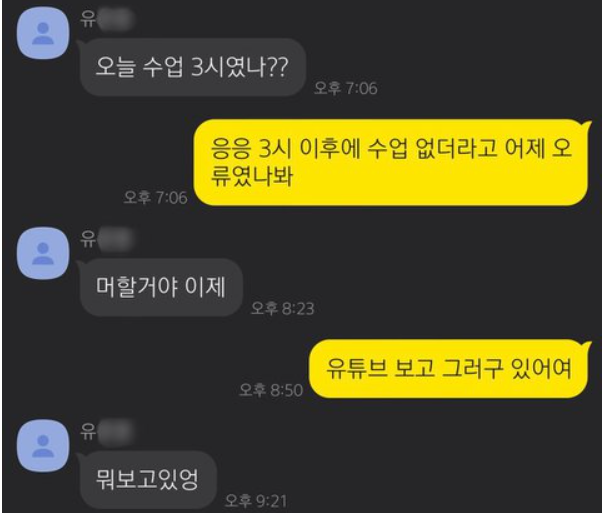Click the 오후 8:23 timestamp
This screenshot has height=513, width=602.
283,308
